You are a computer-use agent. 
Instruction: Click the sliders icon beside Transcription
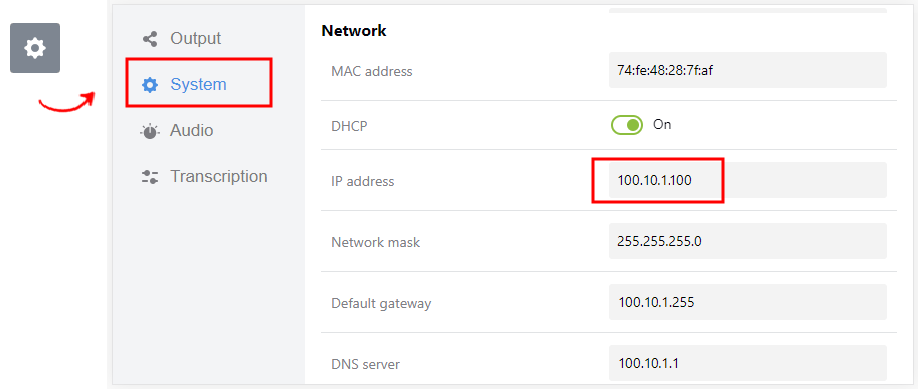[150, 177]
